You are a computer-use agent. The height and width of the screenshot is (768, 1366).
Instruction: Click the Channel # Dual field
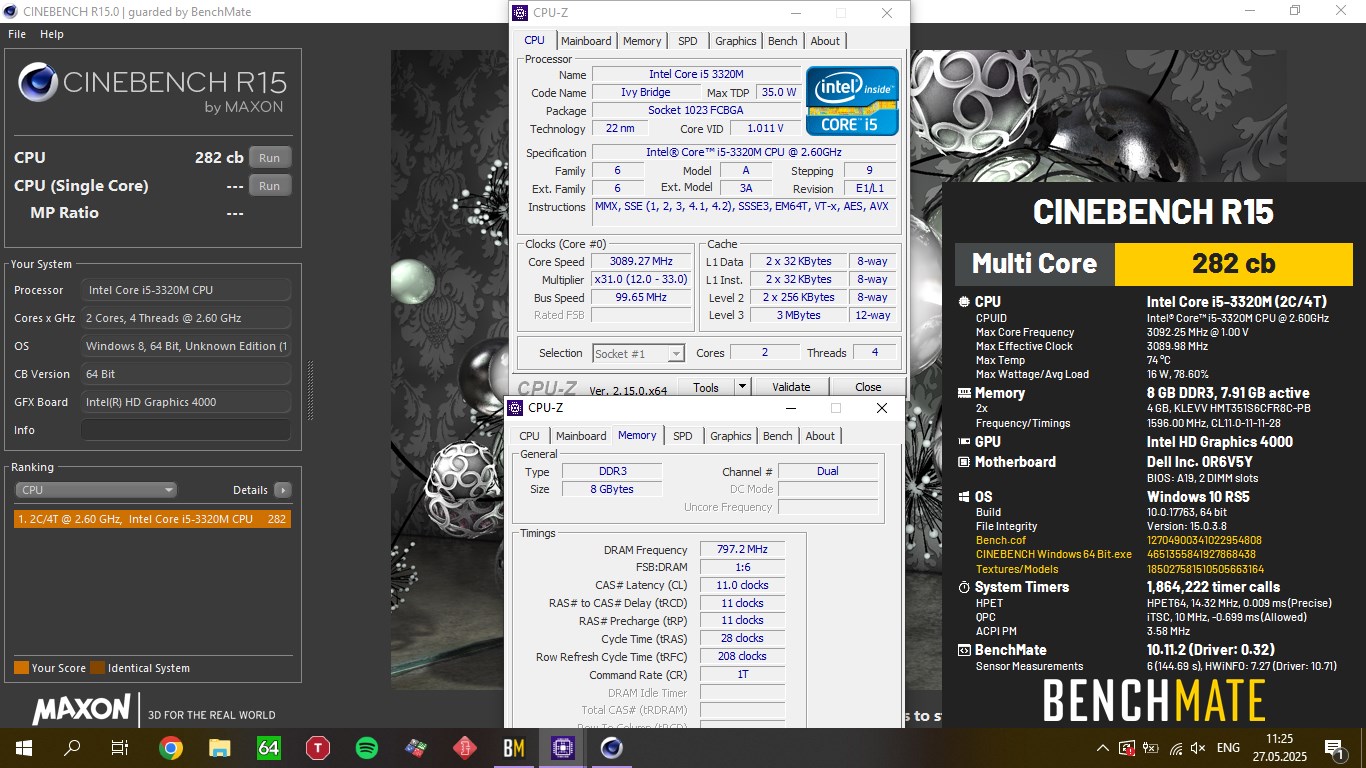[827, 471]
